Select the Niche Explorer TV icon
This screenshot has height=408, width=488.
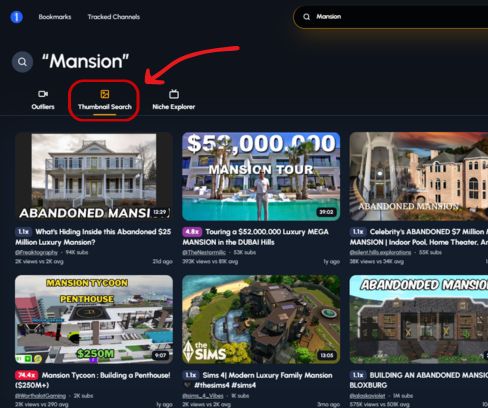click(174, 94)
